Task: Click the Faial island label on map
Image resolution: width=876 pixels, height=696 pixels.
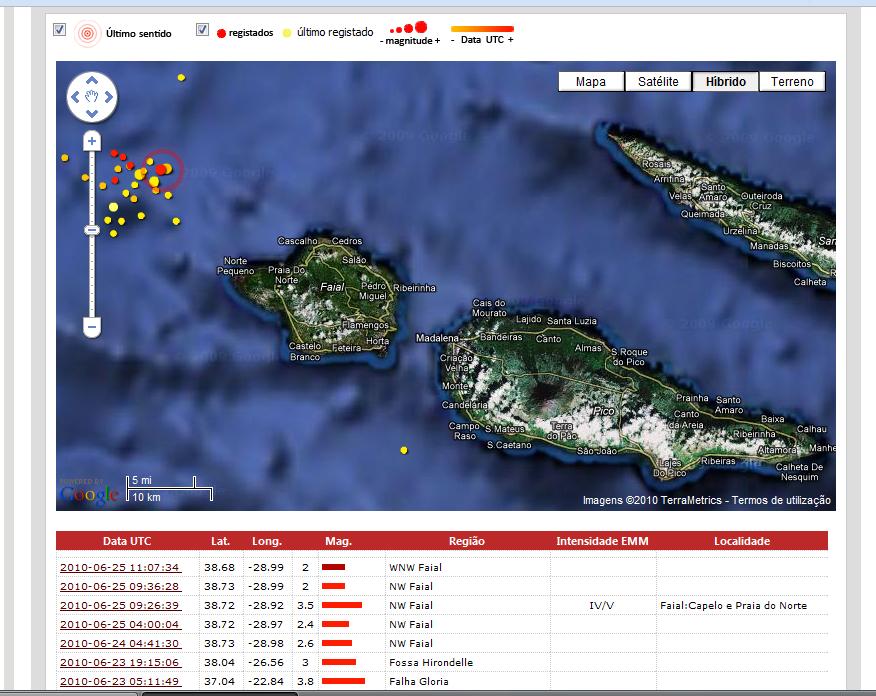Action: [332, 287]
